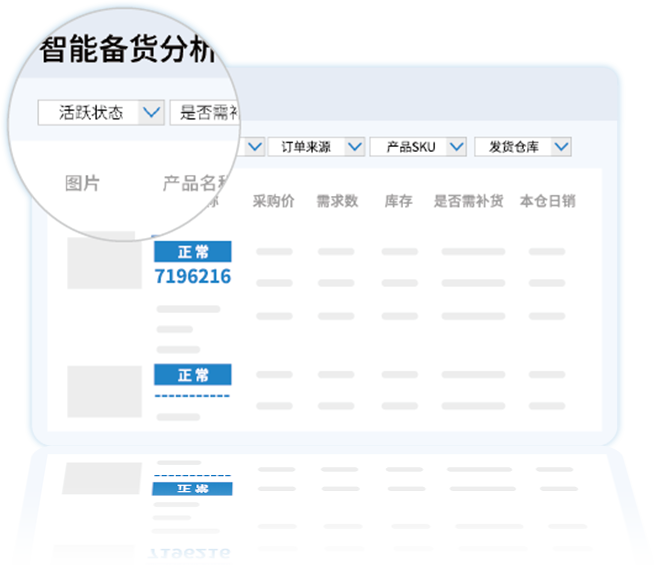Click the 是否需补货 column header

click(468, 201)
